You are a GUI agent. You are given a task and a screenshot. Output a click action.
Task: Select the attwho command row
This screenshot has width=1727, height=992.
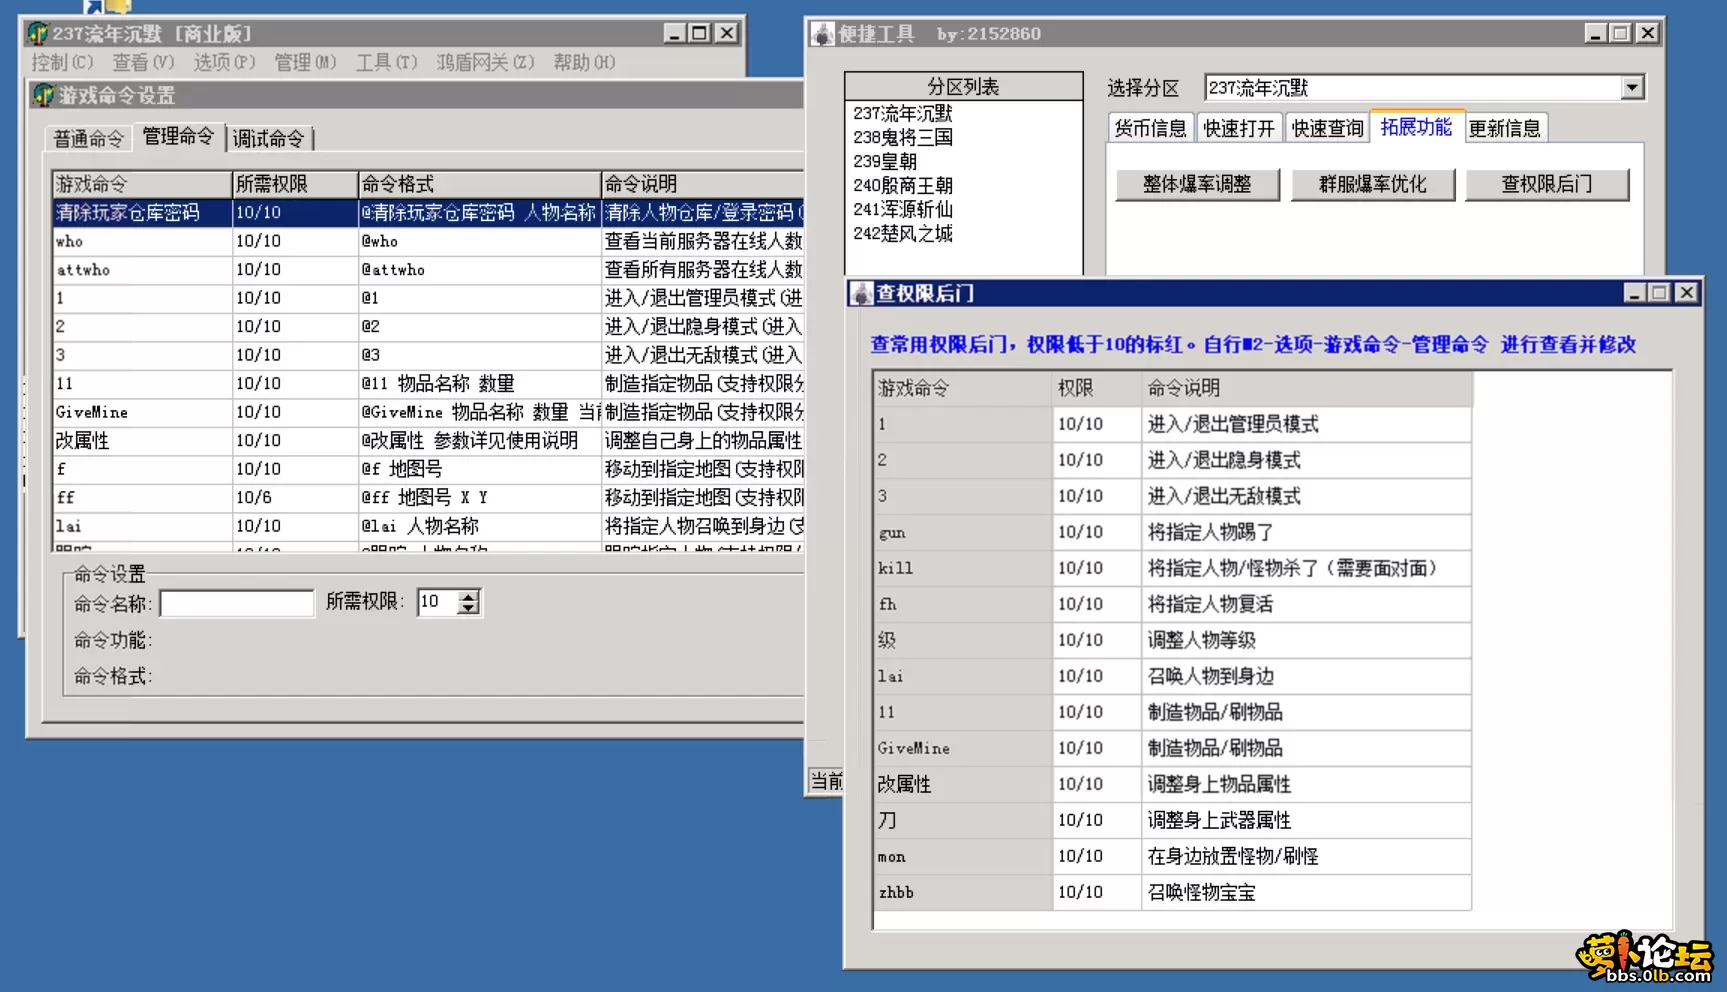(x=428, y=270)
